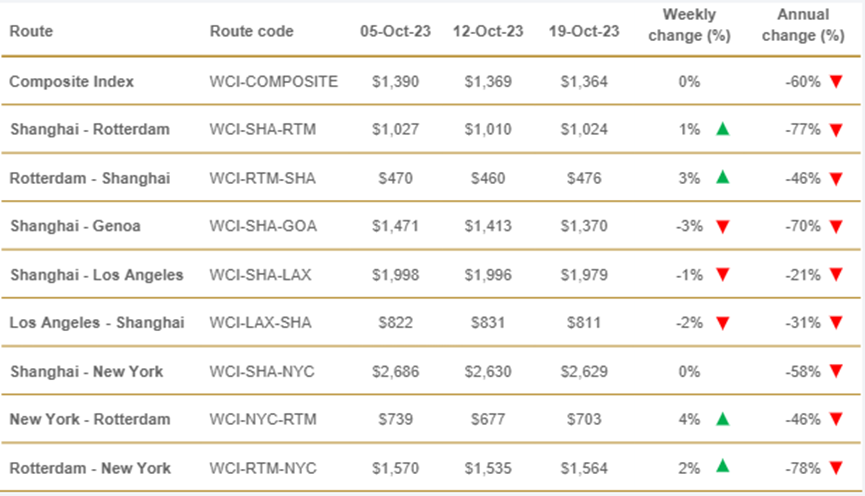This screenshot has width=865, height=496.
Task: Click the red annual arrow in Shanghai - New York row
Action: coord(836,371)
